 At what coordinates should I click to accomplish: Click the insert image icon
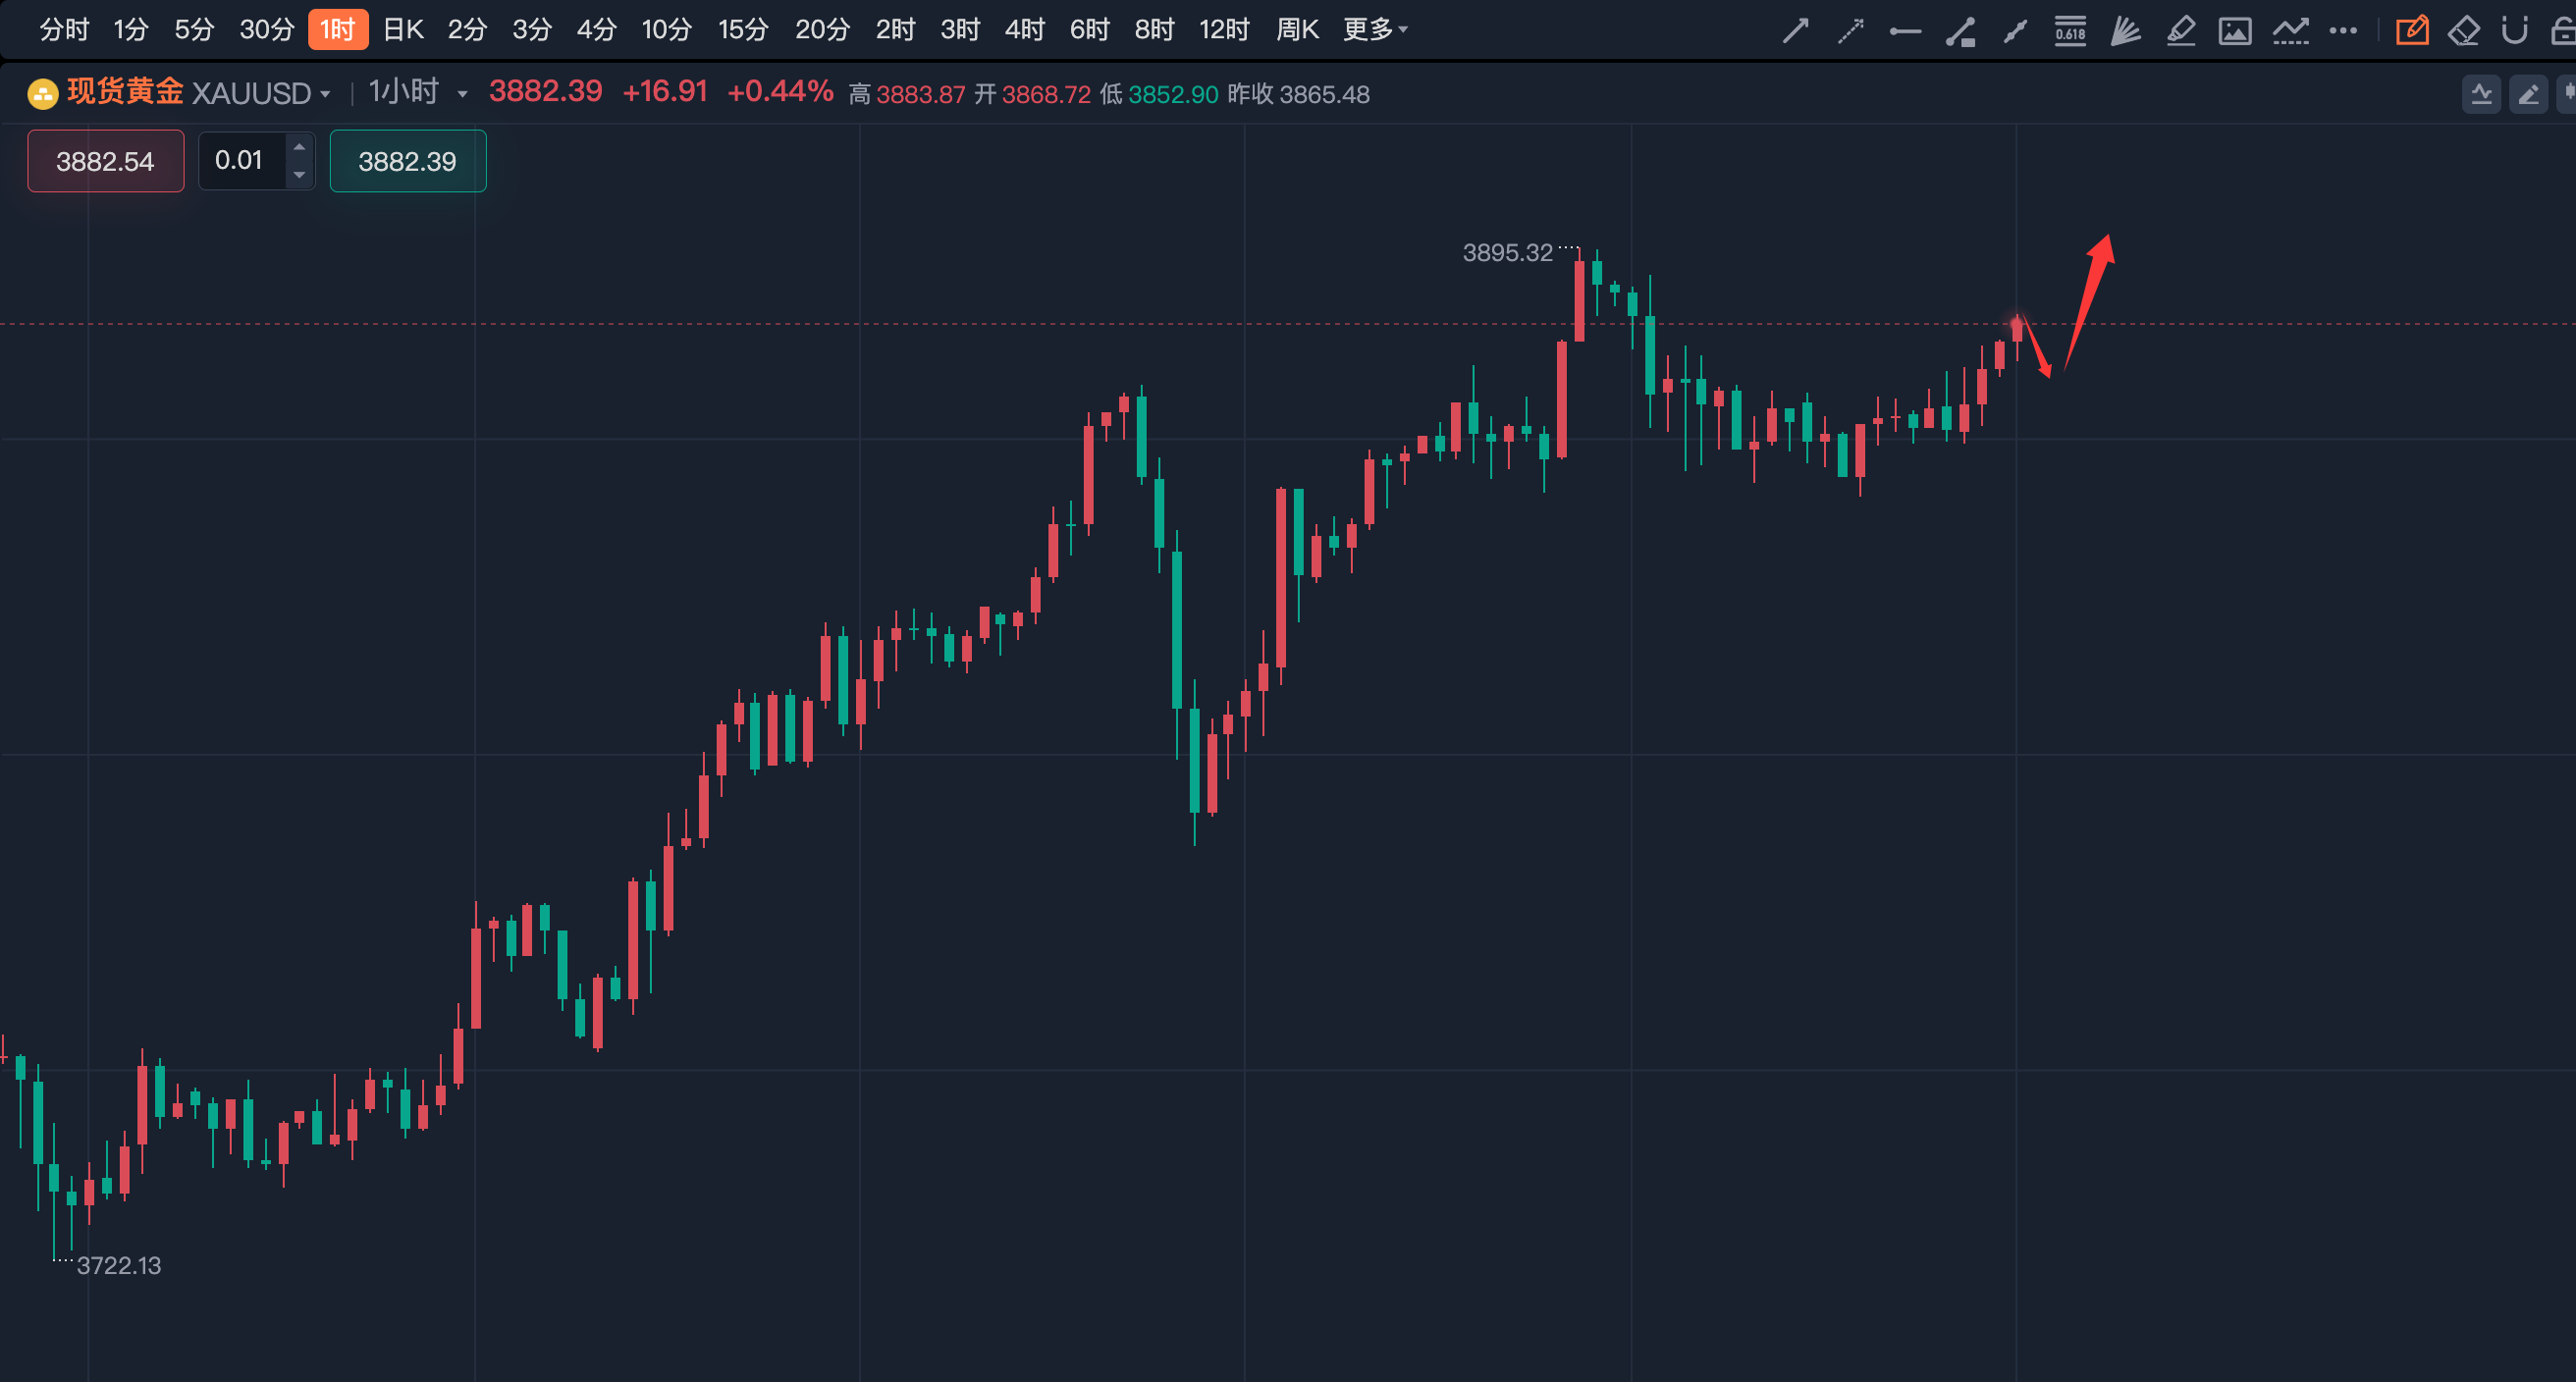(x=2235, y=31)
